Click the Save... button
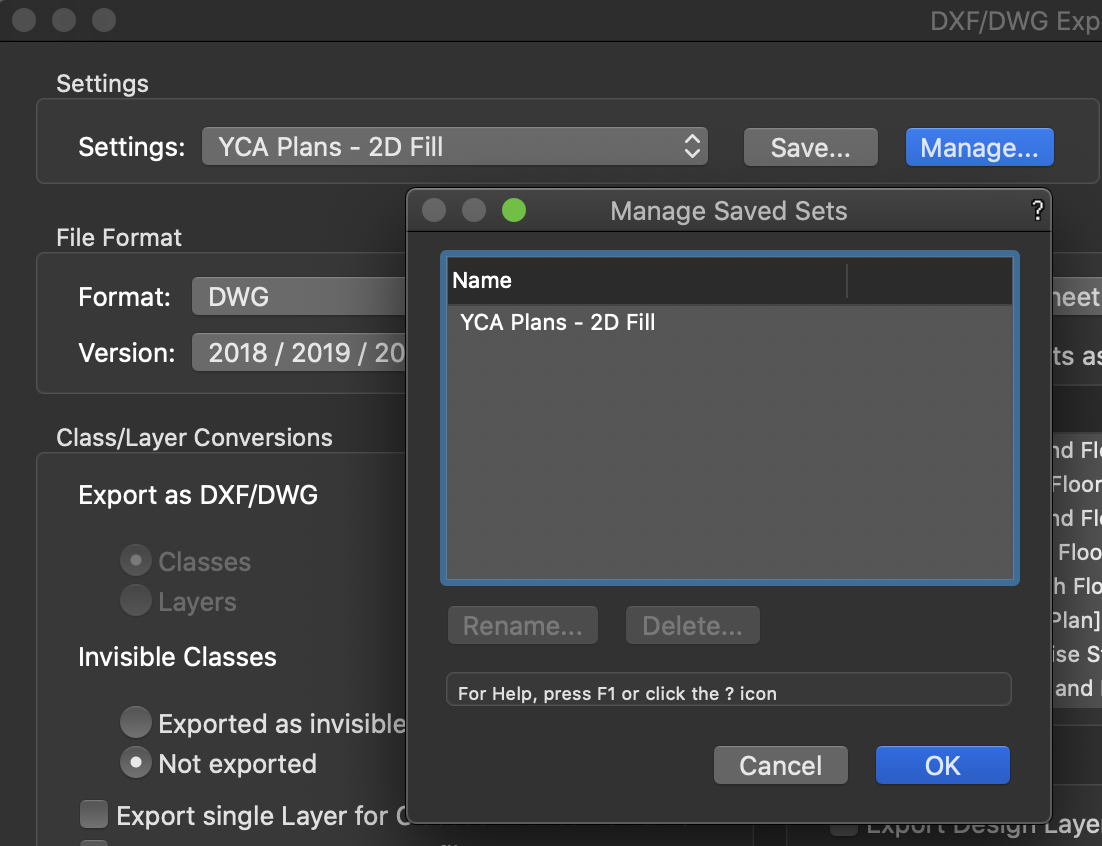This screenshot has height=846, width=1102. point(810,148)
